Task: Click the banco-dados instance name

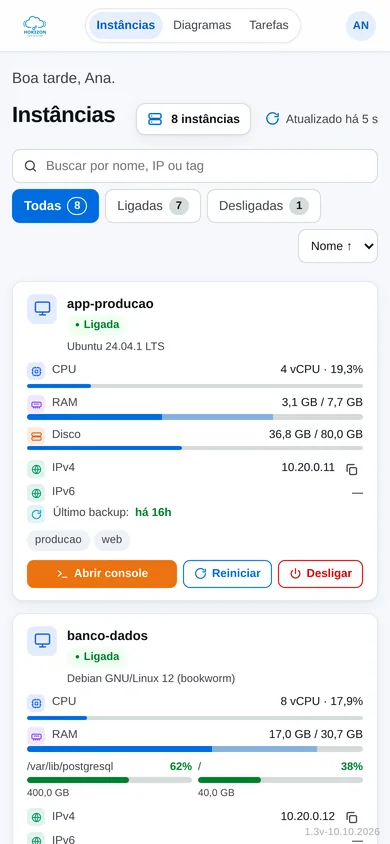Action: pyautogui.click(x=107, y=636)
